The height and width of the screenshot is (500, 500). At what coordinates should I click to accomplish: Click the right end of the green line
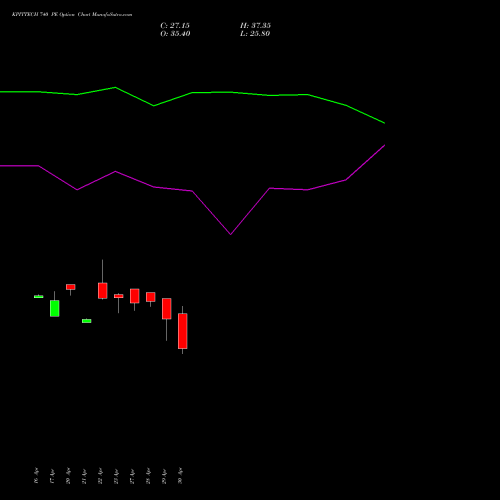click(384, 123)
